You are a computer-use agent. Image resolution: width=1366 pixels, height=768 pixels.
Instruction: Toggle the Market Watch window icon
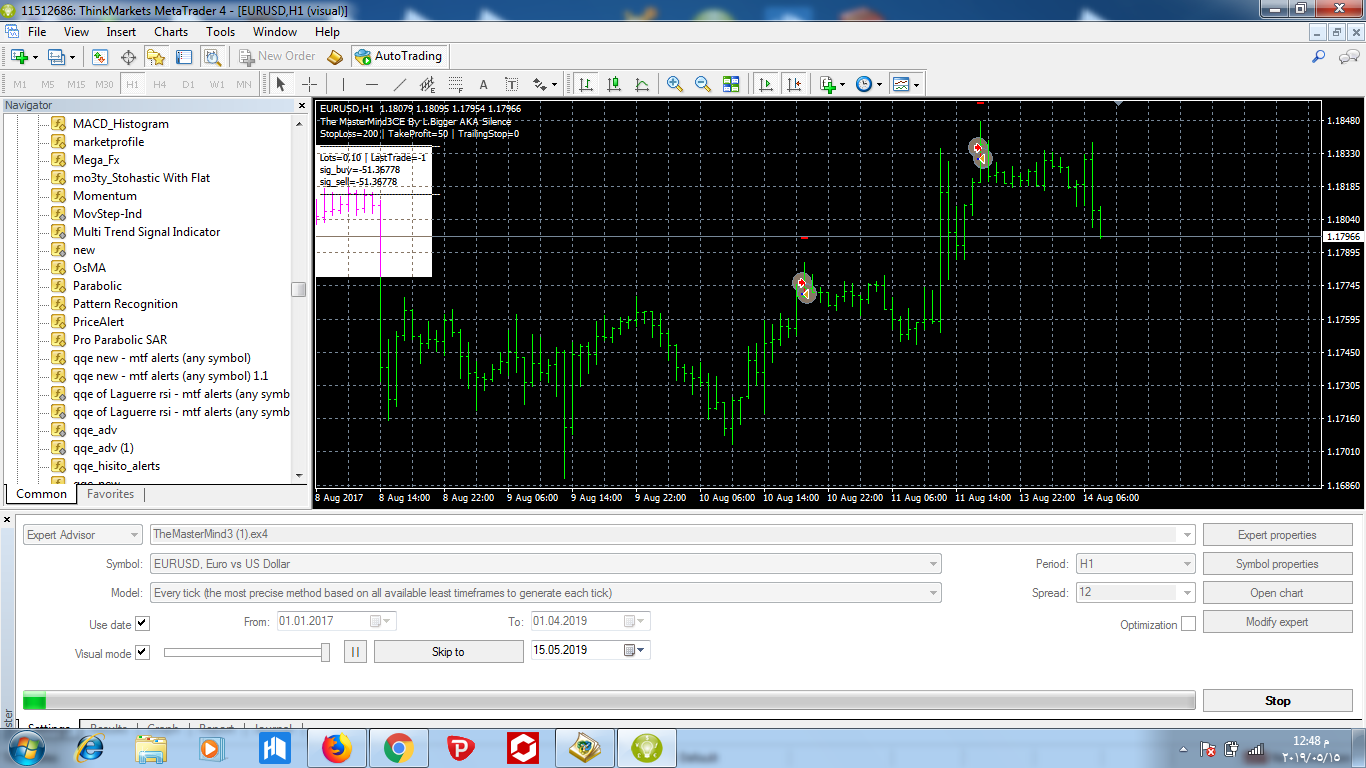pyautogui.click(x=100, y=56)
